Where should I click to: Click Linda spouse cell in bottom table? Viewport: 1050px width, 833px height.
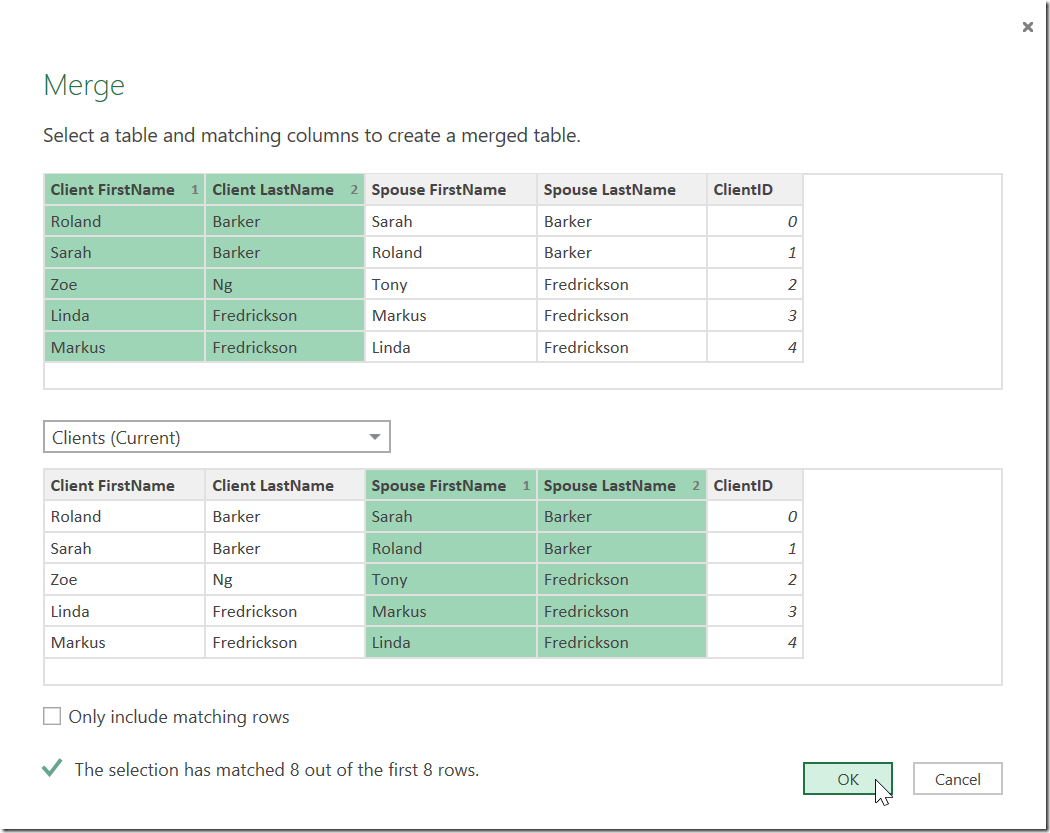click(450, 642)
